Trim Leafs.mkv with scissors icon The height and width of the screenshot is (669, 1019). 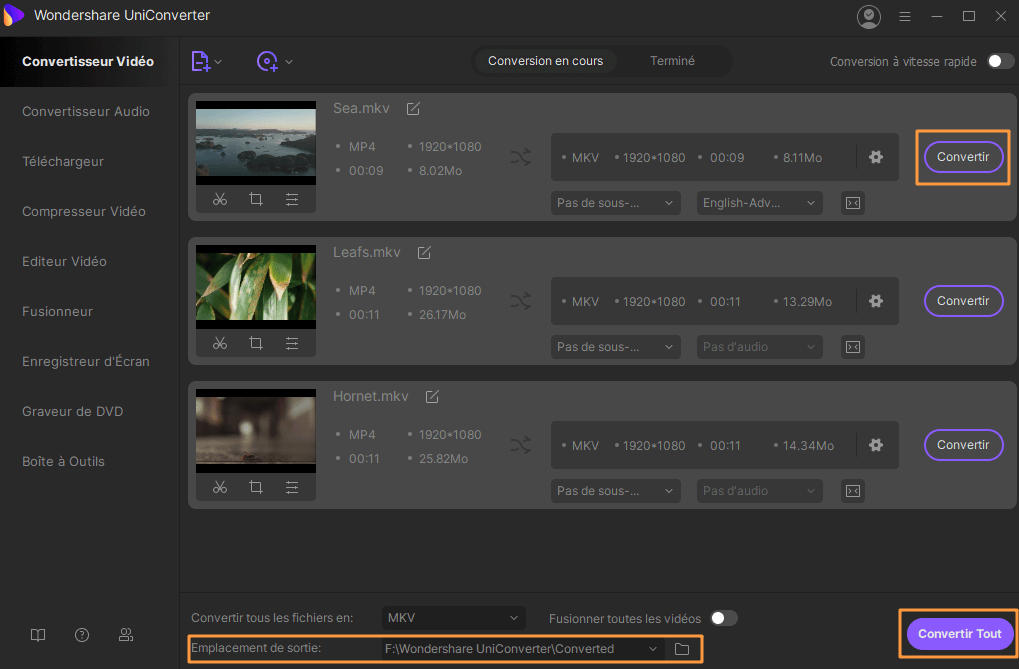[220, 343]
